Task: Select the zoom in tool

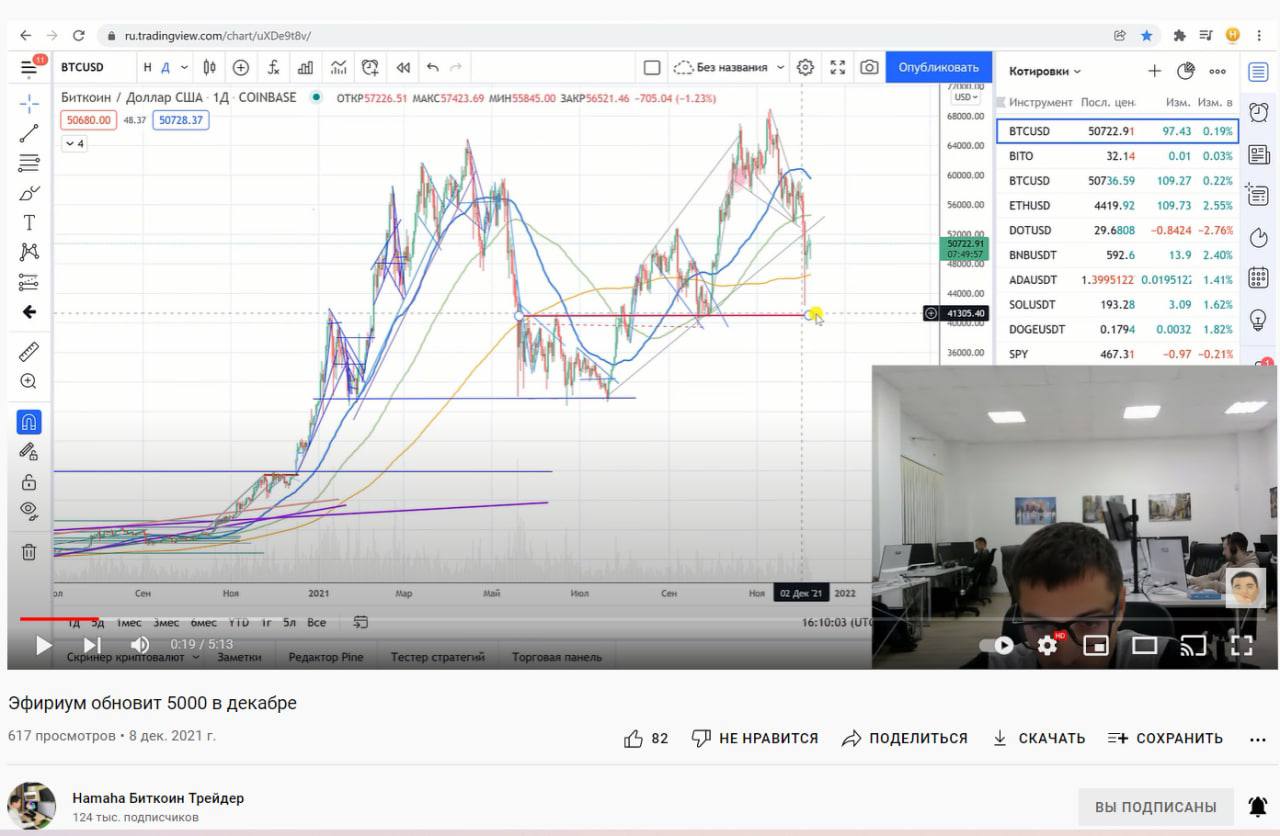Action: (29, 381)
